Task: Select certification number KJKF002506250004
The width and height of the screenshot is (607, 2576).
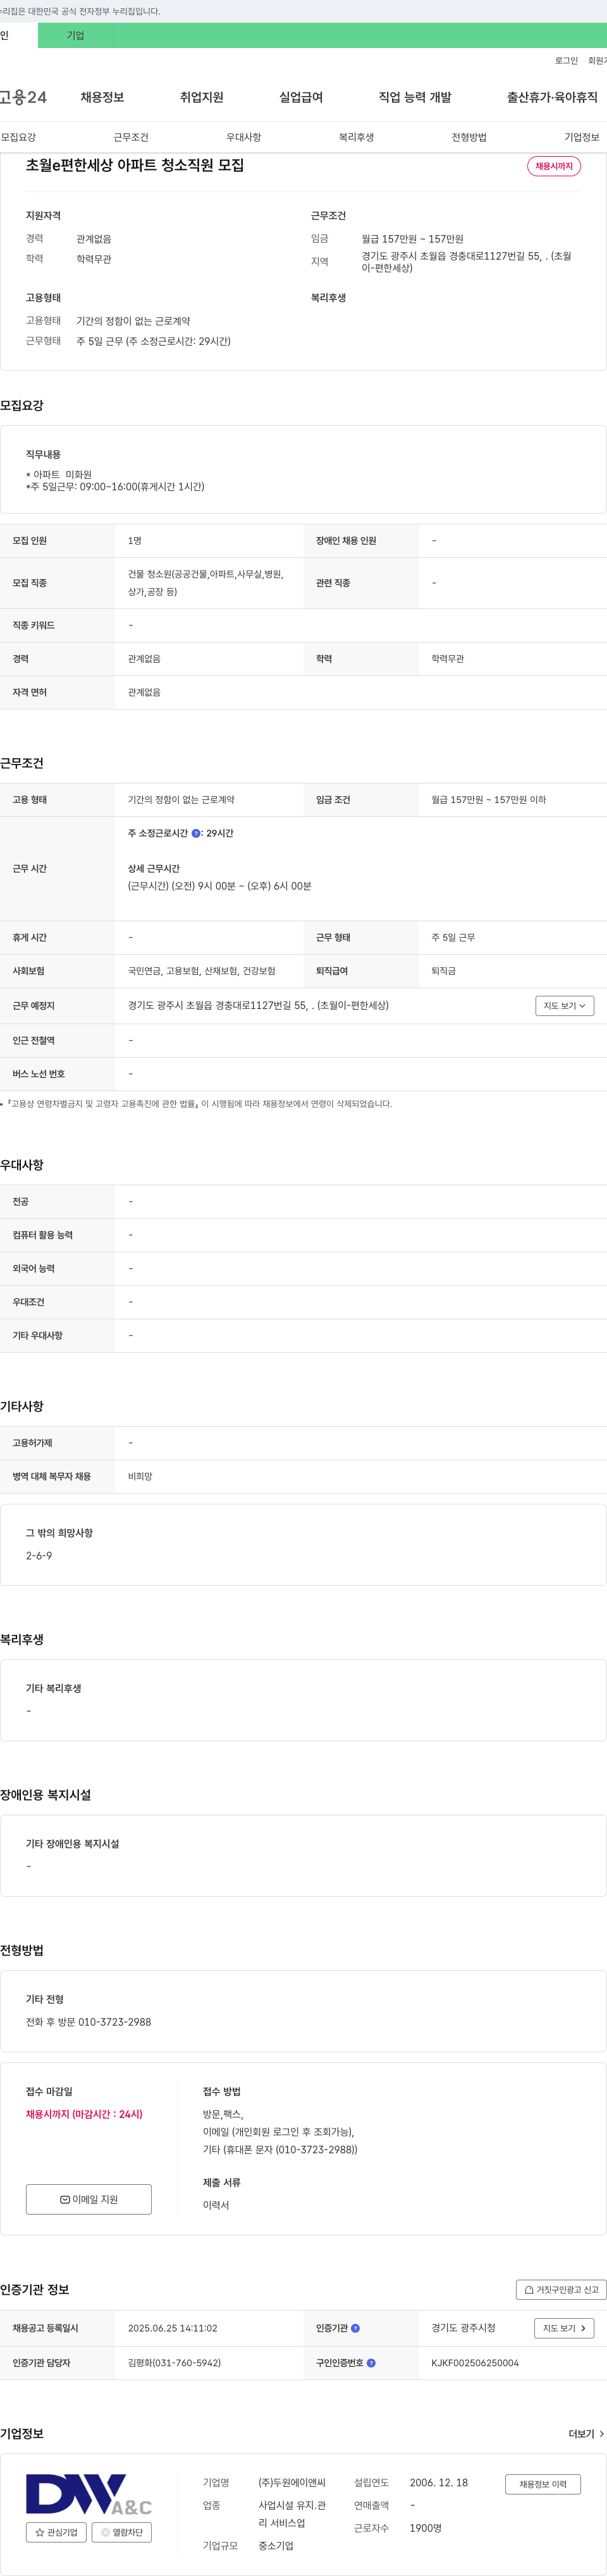Action: (475, 2363)
